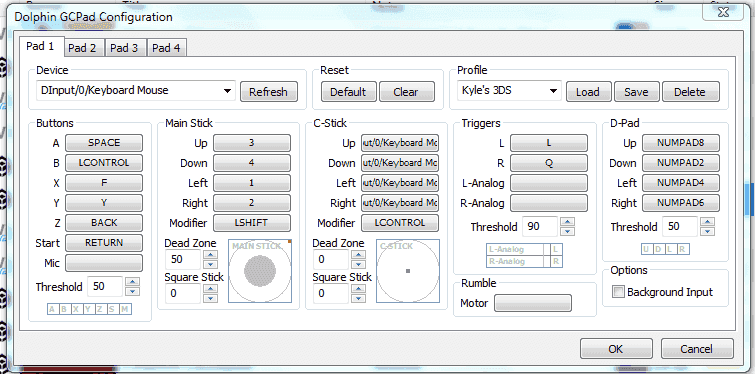The width and height of the screenshot is (755, 374).
Task: Decrease C-Stick Dead Zone value
Action: (358, 264)
